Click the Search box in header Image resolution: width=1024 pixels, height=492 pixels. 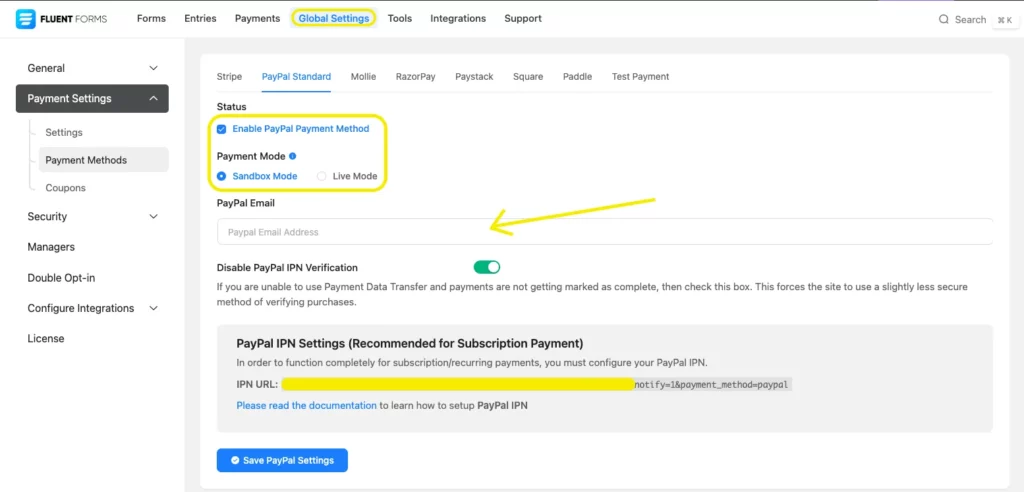tap(962, 20)
